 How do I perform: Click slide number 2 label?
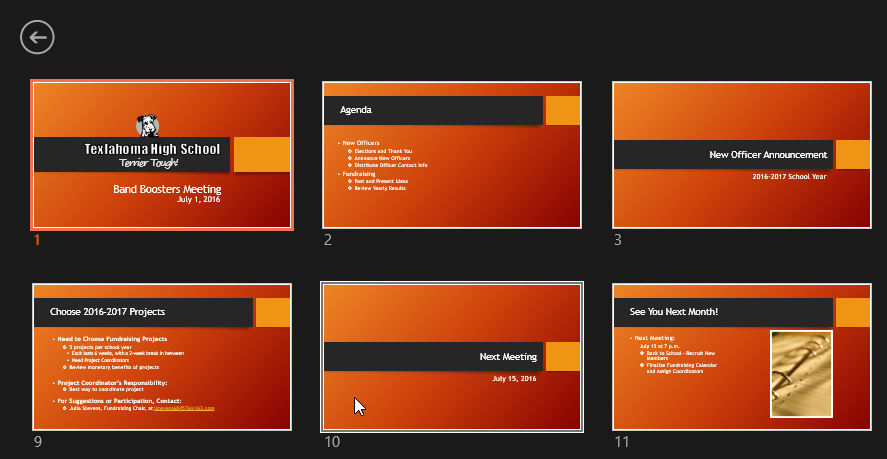click(x=328, y=240)
